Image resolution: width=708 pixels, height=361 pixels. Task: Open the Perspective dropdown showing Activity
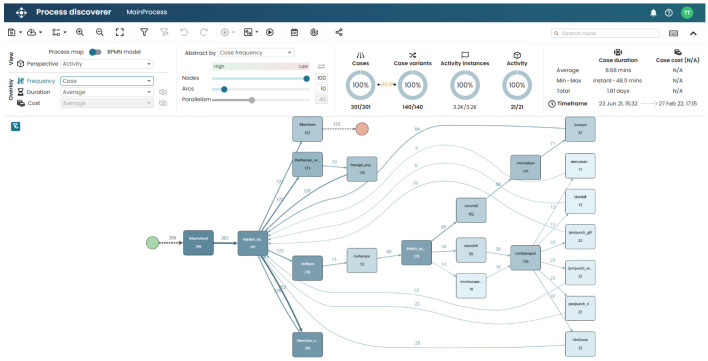pyautogui.click(x=107, y=64)
